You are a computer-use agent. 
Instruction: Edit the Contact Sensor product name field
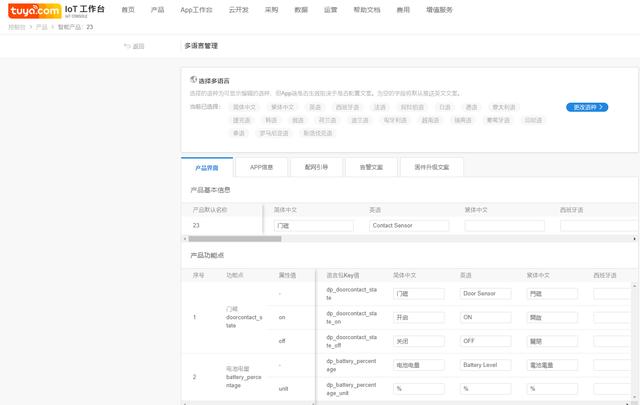pyautogui.click(x=409, y=225)
